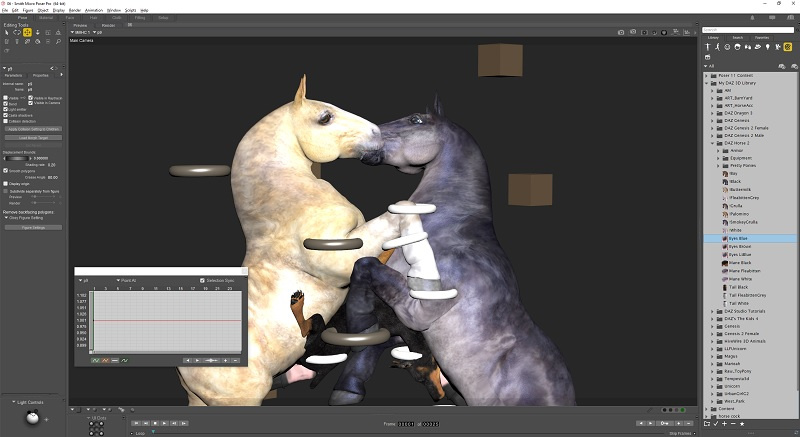800x437 pixels.
Task: Adjust the graph editor zoom slider
Action: 211,361
